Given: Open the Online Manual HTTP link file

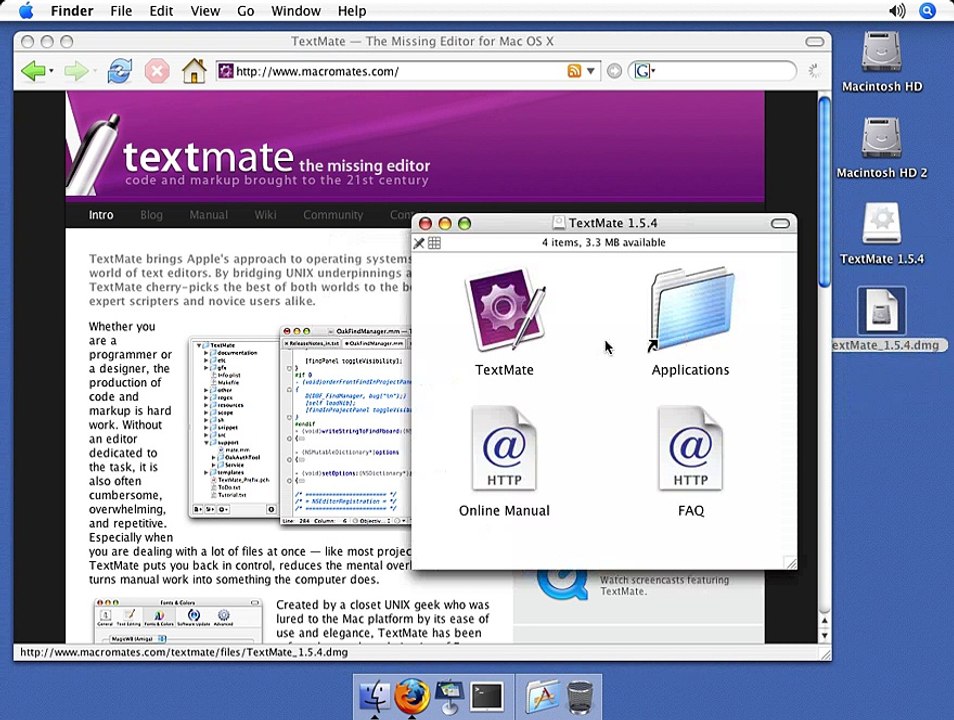Looking at the screenshot, I should click(504, 449).
